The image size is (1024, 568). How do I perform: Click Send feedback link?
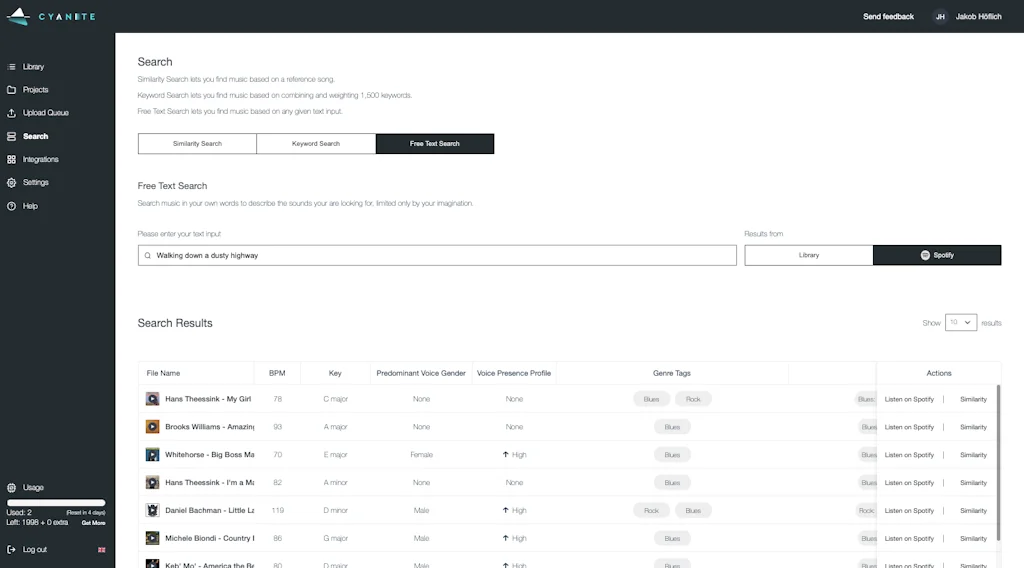click(x=888, y=16)
